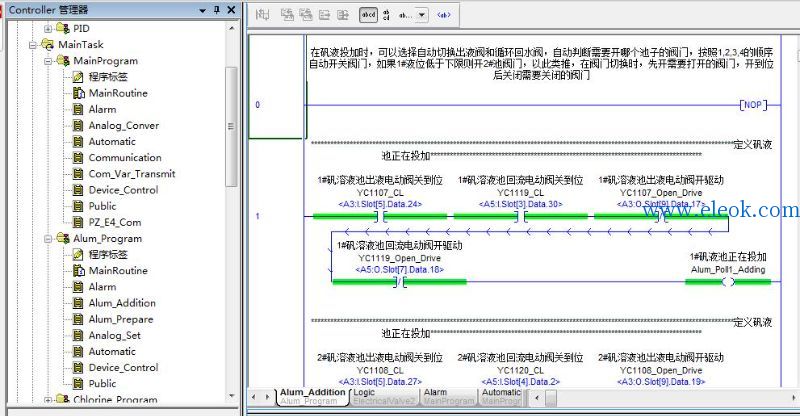Select the Alum_Addition routine in tree
Screen dimensions: 800x416
122,303
